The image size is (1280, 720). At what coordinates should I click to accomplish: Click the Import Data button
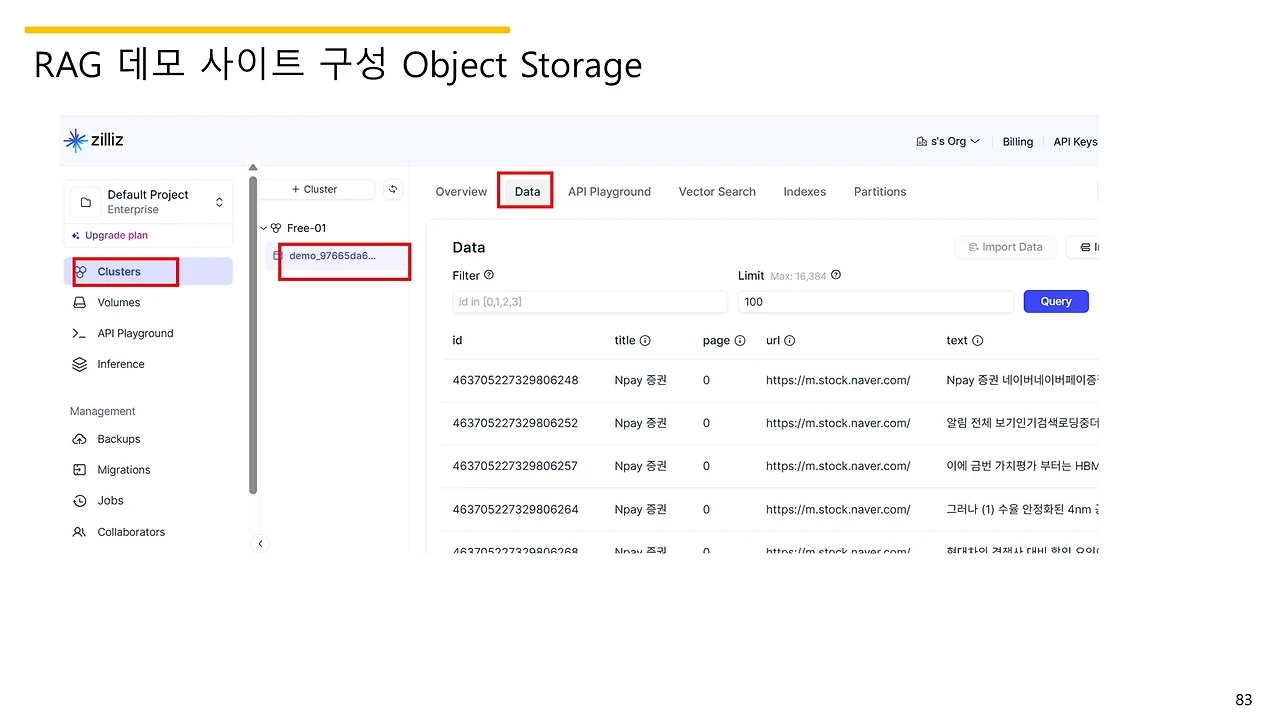point(1005,247)
